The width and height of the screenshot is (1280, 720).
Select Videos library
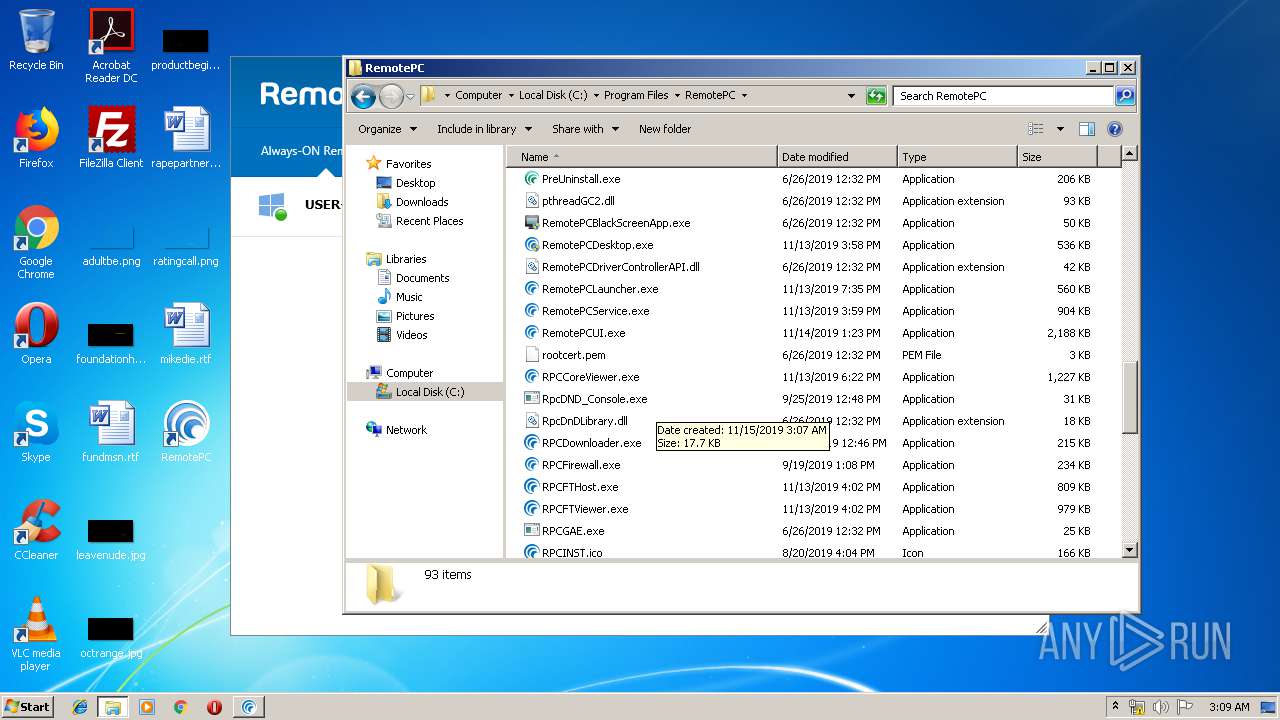(x=411, y=335)
